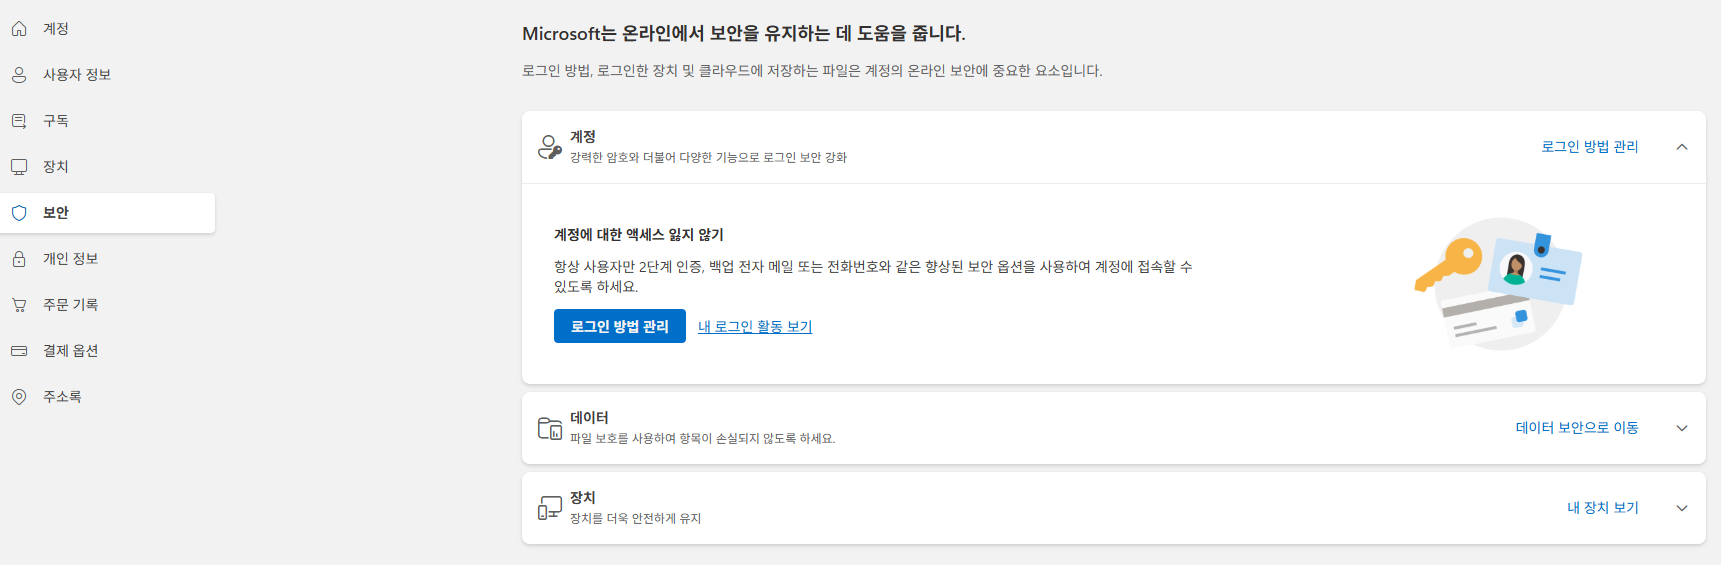Image resolution: width=1721 pixels, height=565 pixels.
Task: Click the card icon for 결제 옵션
Action: pyautogui.click(x=19, y=351)
